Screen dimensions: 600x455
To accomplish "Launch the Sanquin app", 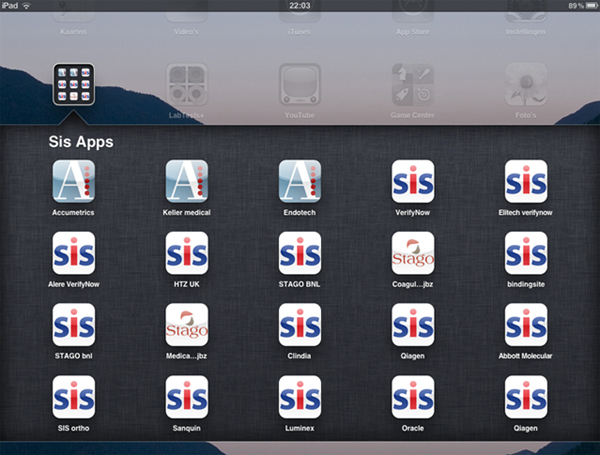I will (x=186, y=397).
